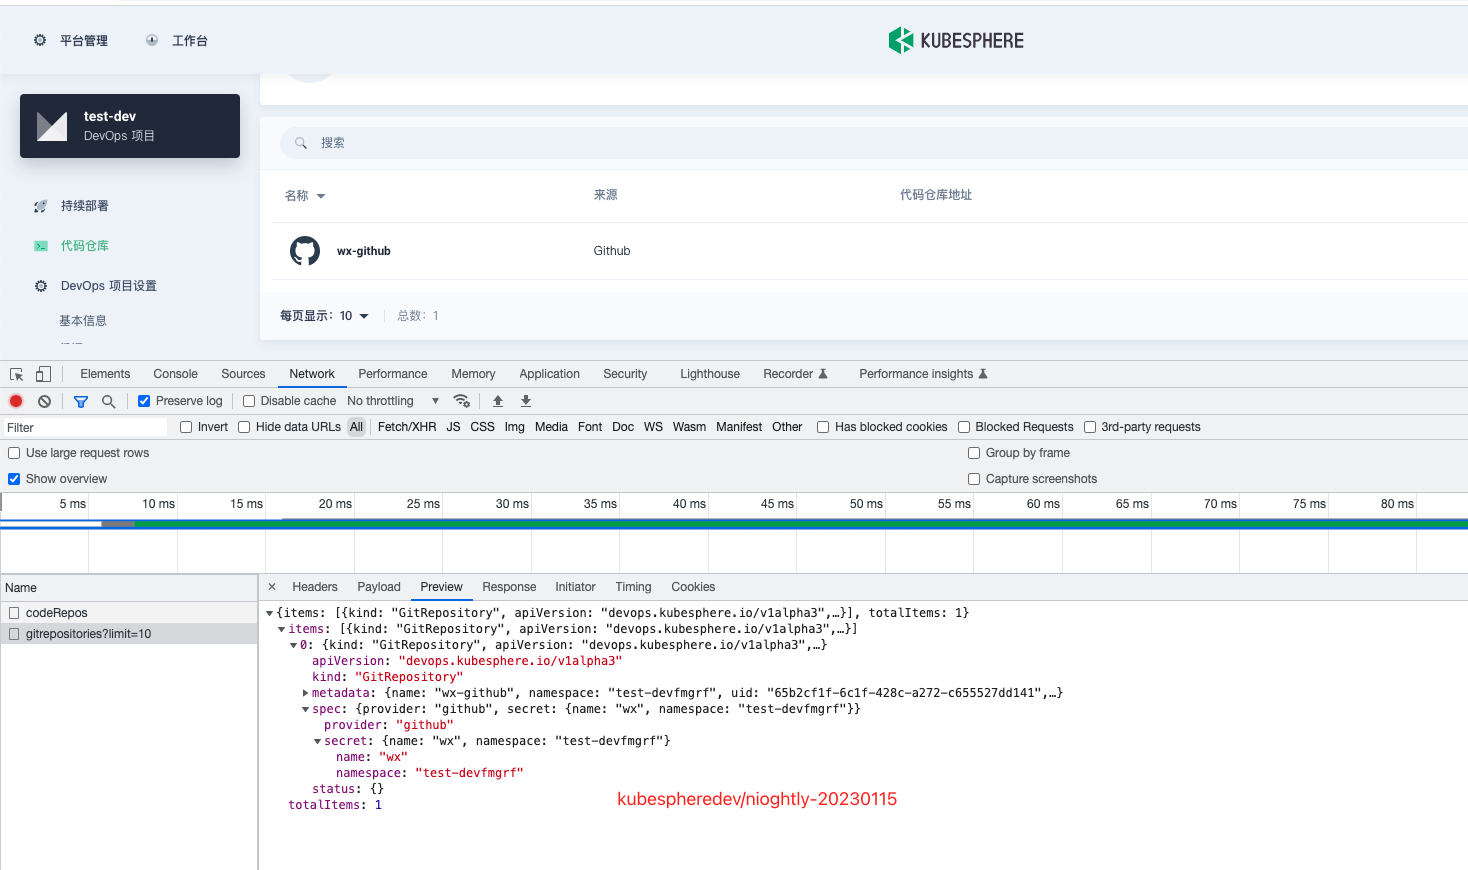The width and height of the screenshot is (1468, 870).
Task: Click the code repository sidebar icon
Action: (x=41, y=246)
